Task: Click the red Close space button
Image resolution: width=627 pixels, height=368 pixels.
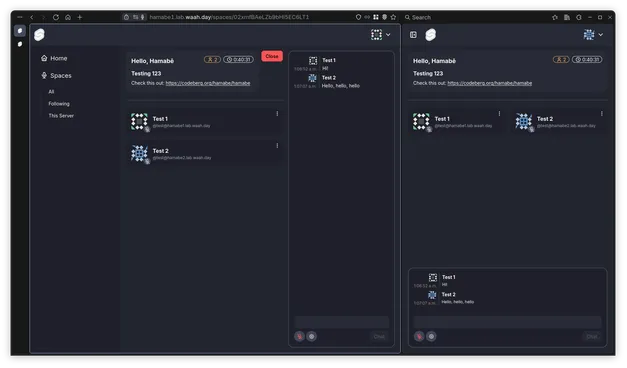Action: pos(272,56)
